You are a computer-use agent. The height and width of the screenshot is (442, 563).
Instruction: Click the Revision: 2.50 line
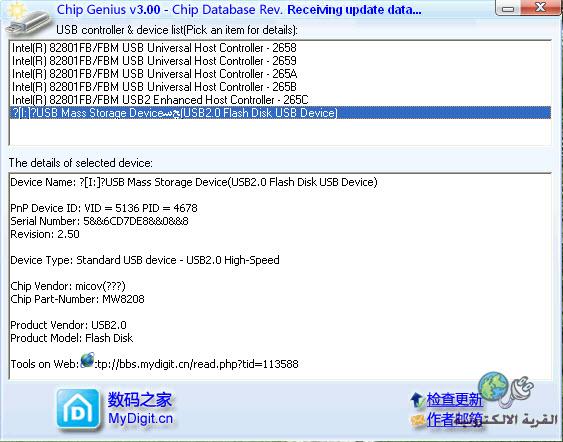[x=45, y=234]
